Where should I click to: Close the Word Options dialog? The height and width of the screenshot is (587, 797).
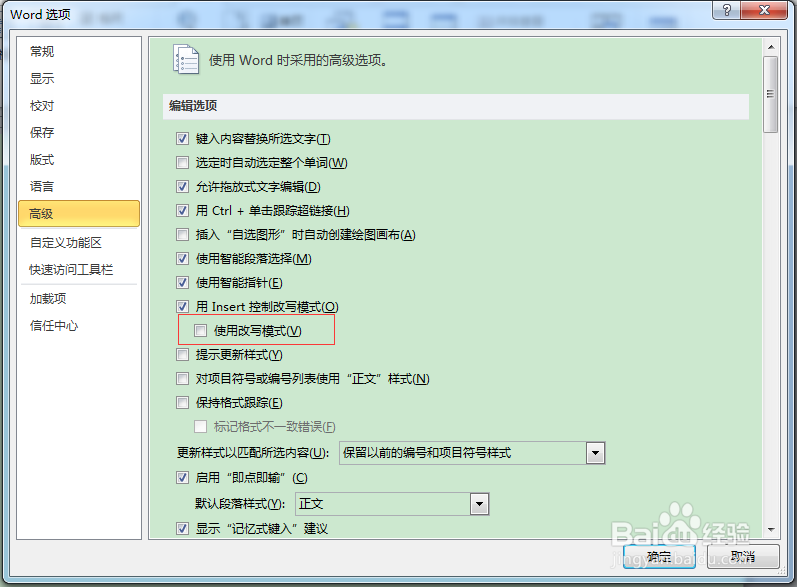(x=764, y=10)
